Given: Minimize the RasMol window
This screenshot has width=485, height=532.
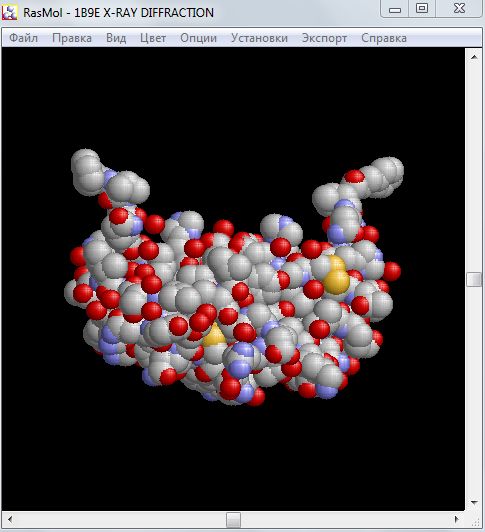Looking at the screenshot, I should [x=395, y=9].
